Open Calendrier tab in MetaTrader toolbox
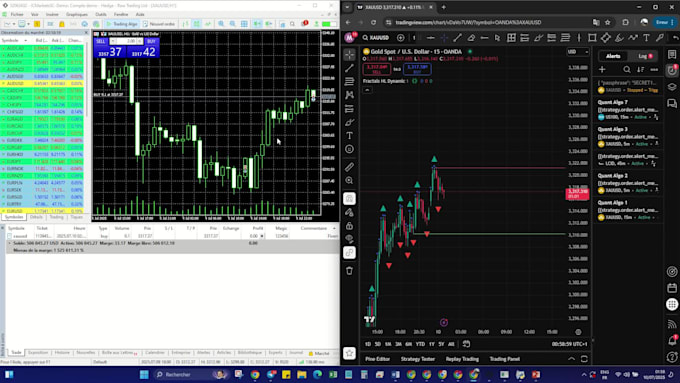The height and width of the screenshot is (383, 680). click(x=155, y=353)
